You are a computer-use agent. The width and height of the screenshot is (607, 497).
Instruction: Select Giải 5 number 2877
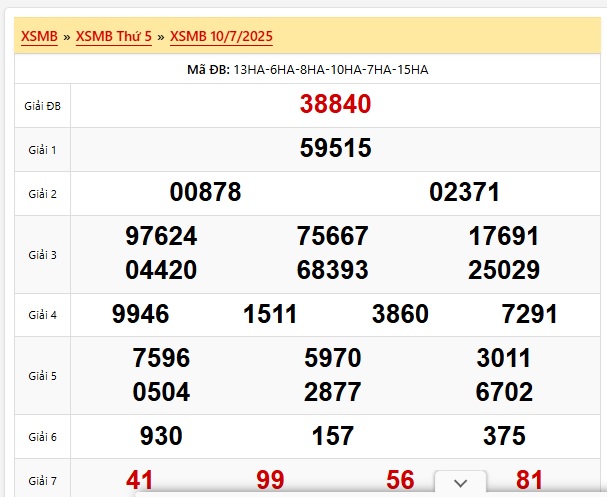click(x=333, y=392)
